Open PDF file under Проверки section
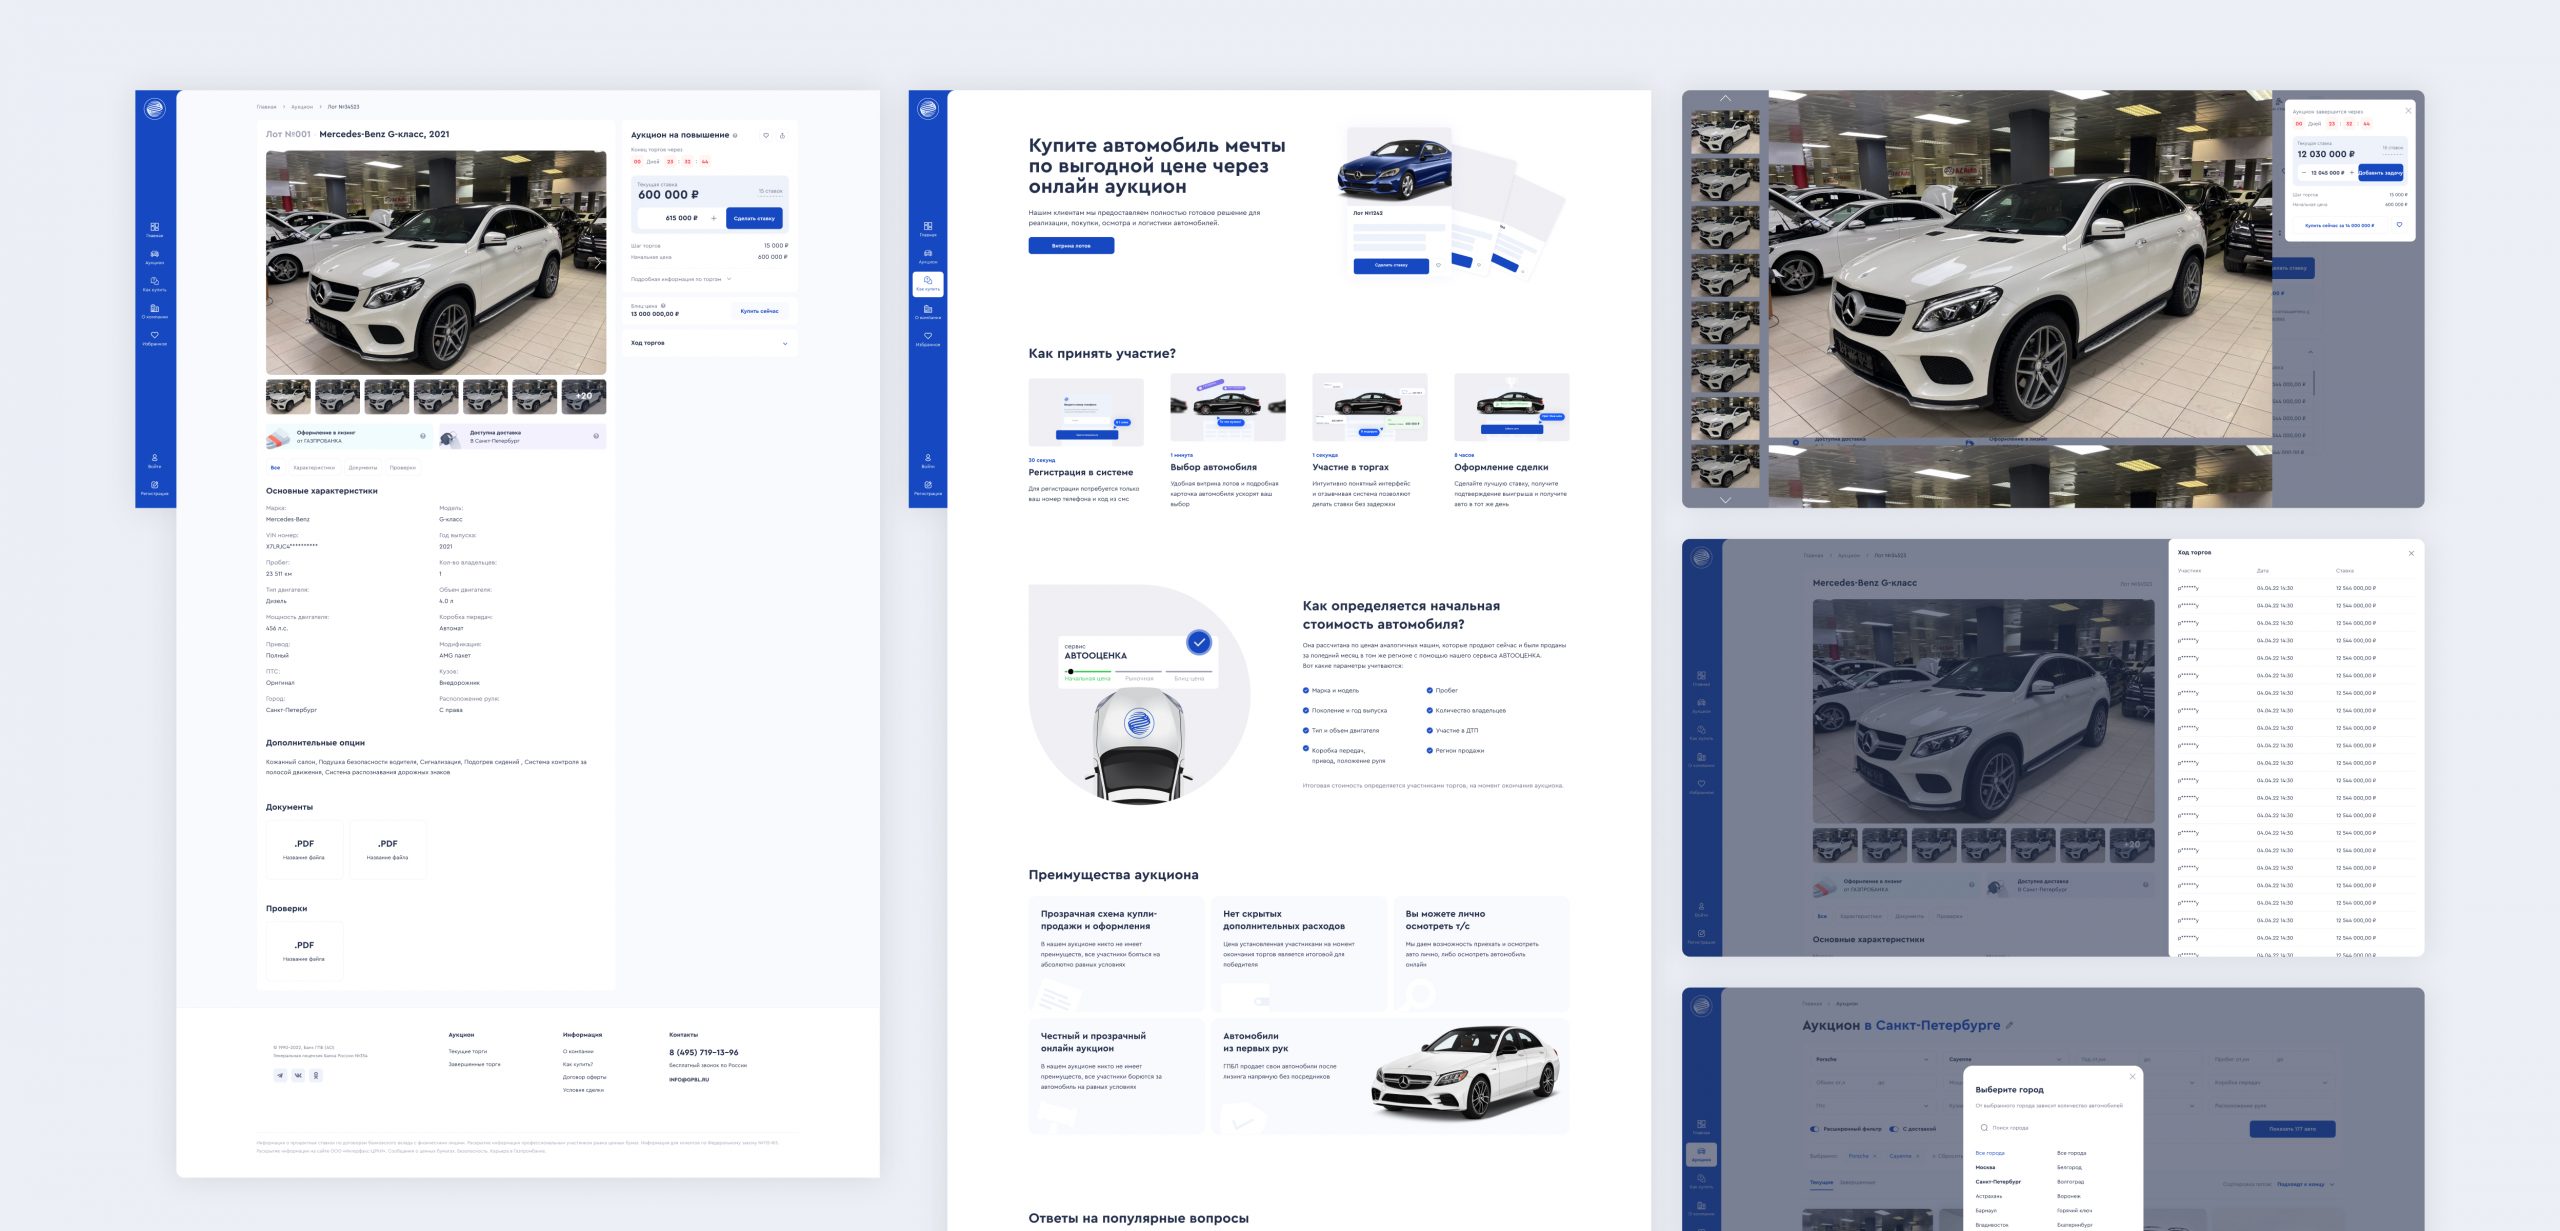This screenshot has width=2560, height=1231. [304, 950]
